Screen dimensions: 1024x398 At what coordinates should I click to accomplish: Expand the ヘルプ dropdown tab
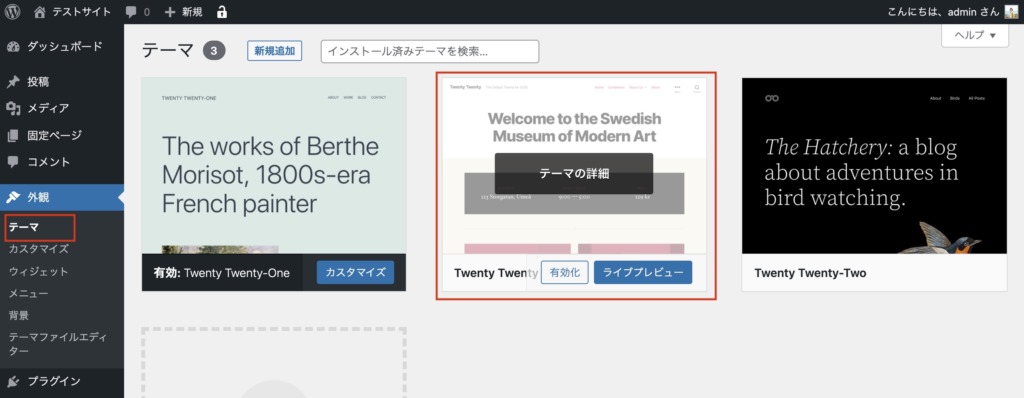pos(976,35)
